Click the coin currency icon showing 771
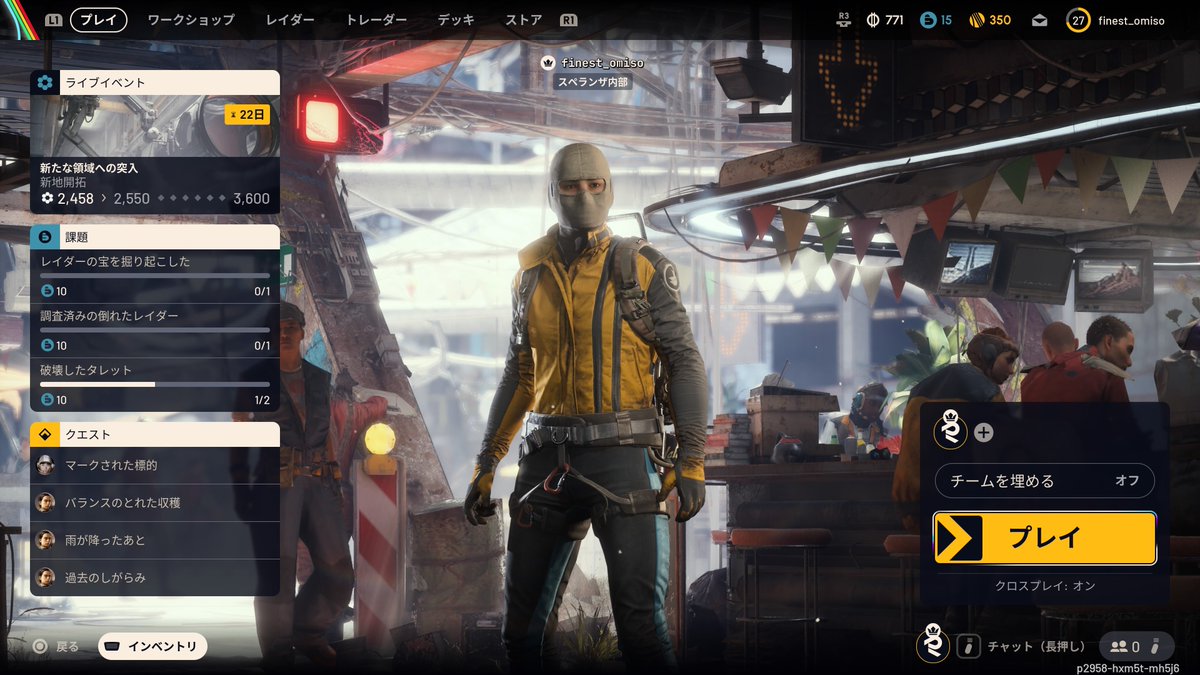Viewport: 1200px width, 675px height. tap(872, 20)
